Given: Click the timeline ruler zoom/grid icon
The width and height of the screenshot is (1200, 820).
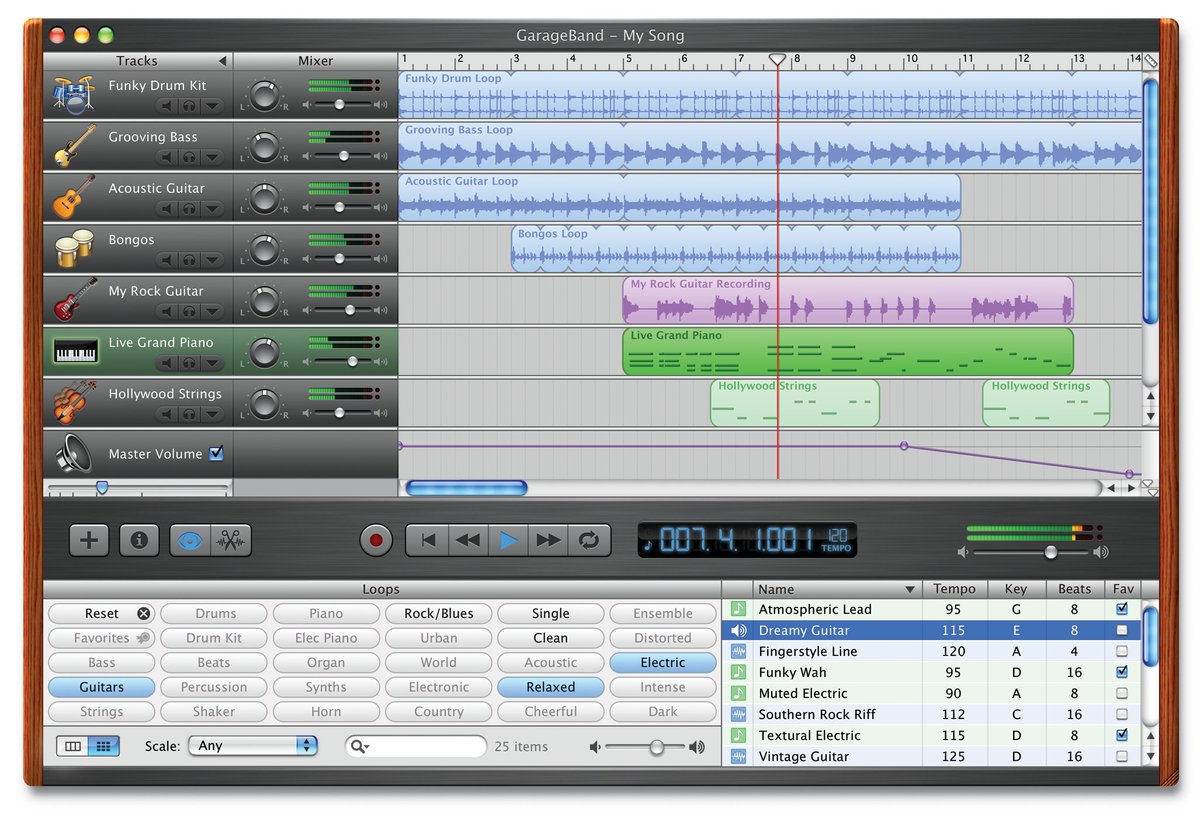Looking at the screenshot, I should pos(1150,60).
